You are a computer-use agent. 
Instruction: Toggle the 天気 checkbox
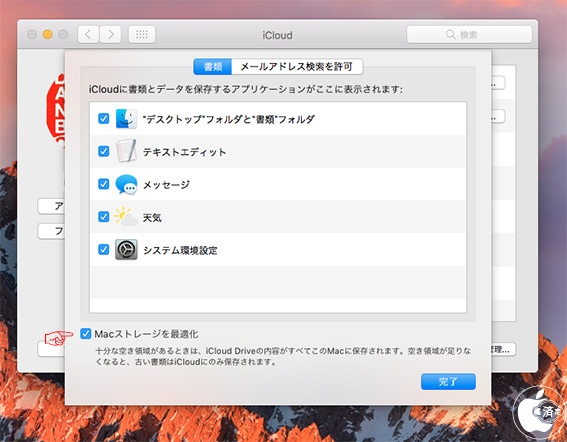[x=103, y=217]
